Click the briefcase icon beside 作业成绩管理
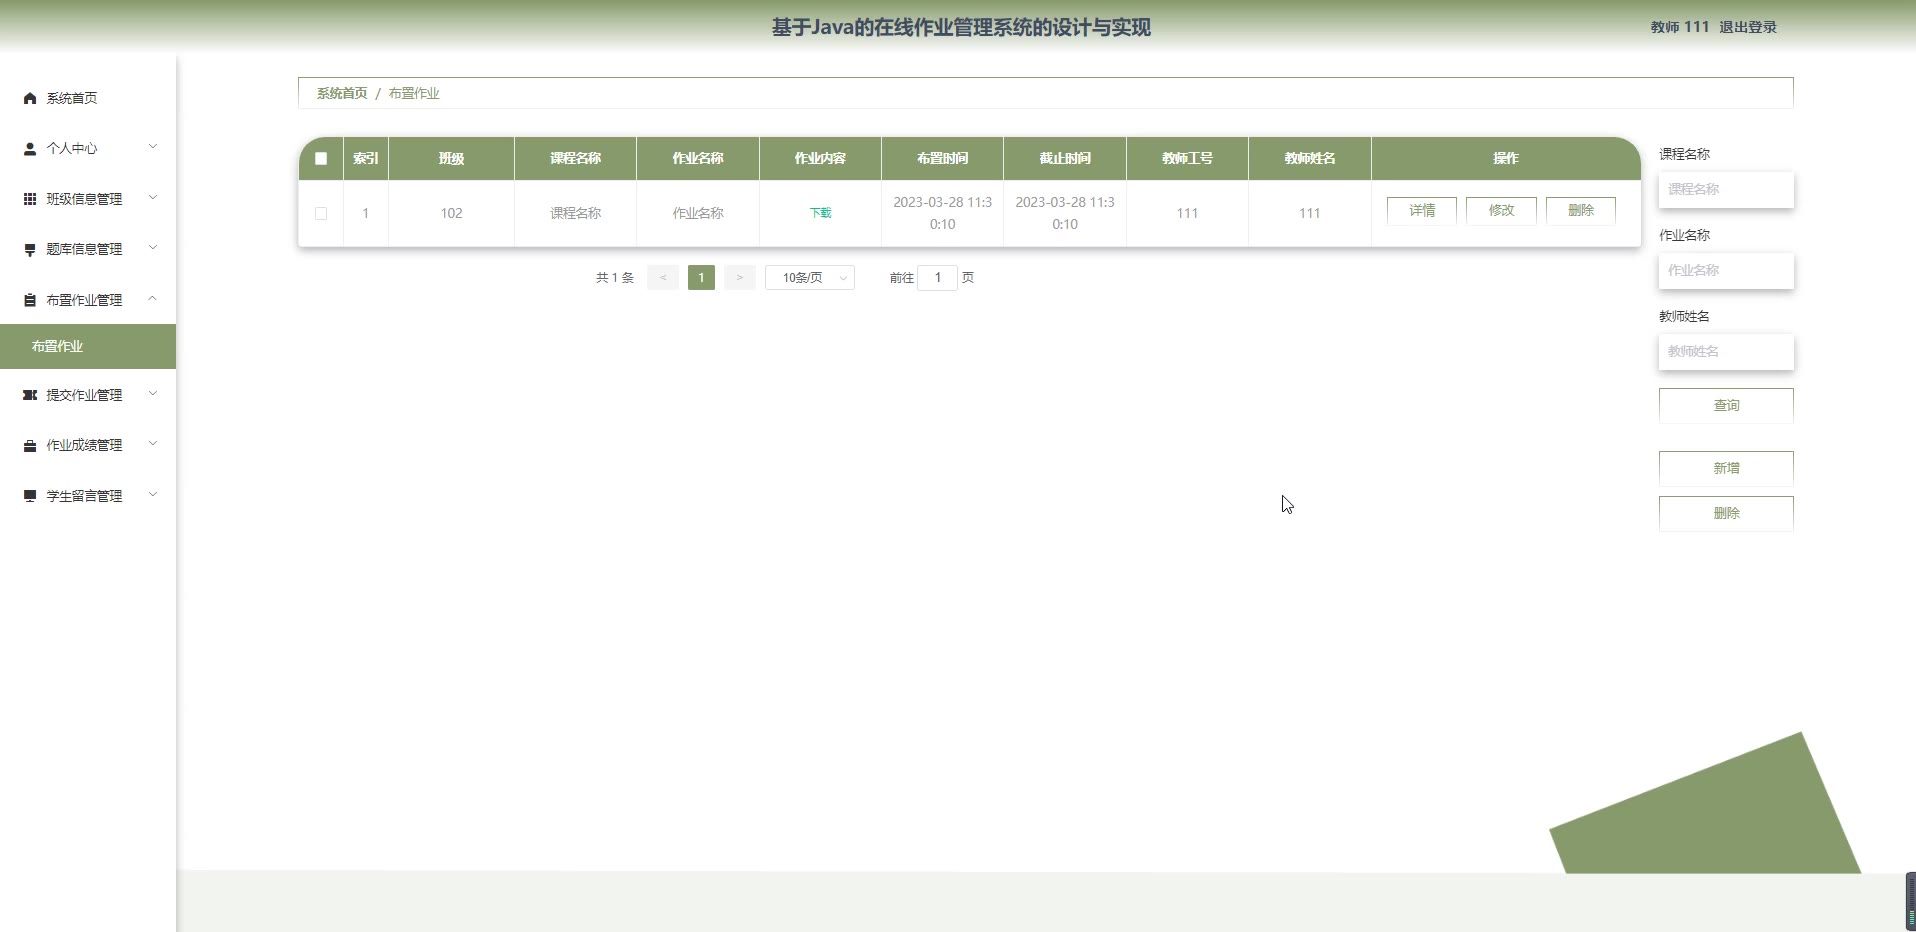1916x932 pixels. point(30,445)
